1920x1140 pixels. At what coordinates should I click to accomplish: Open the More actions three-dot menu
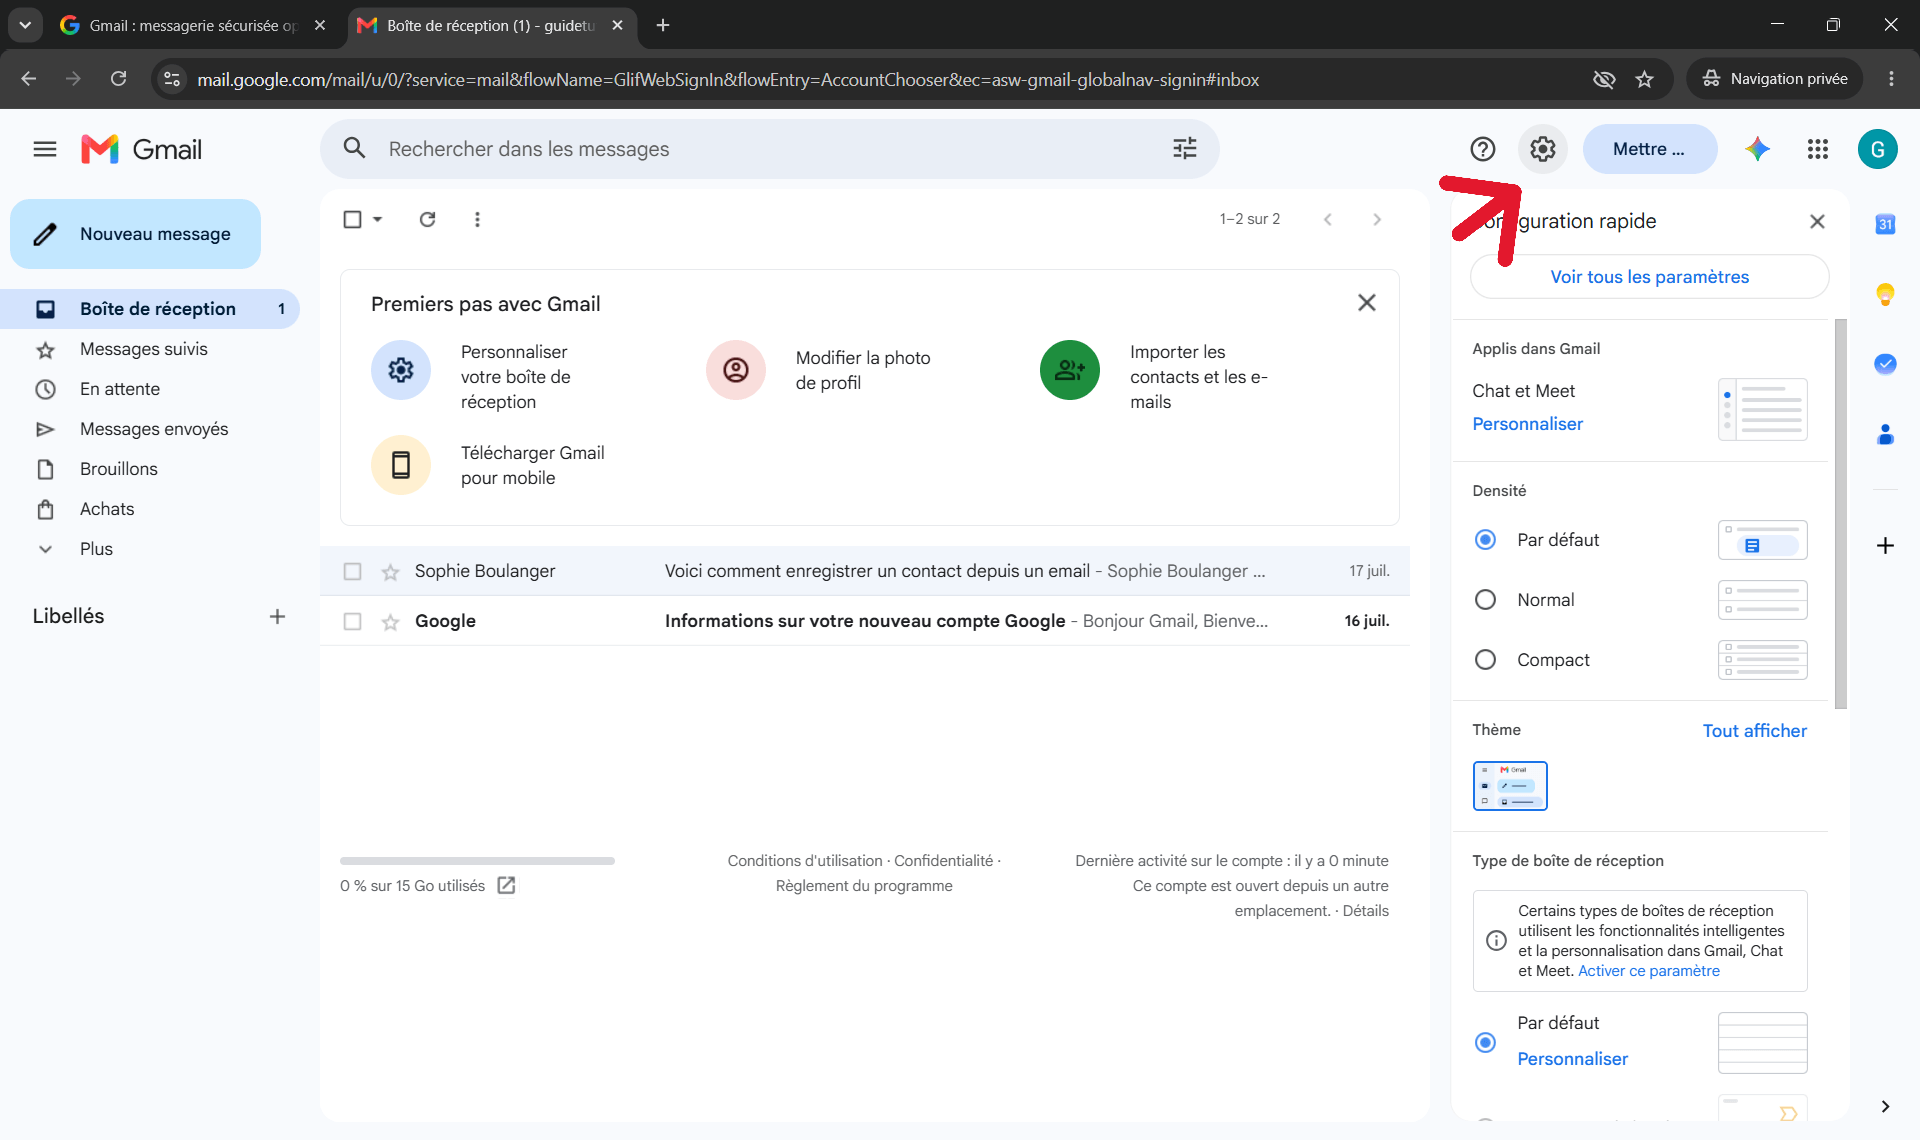click(x=477, y=219)
